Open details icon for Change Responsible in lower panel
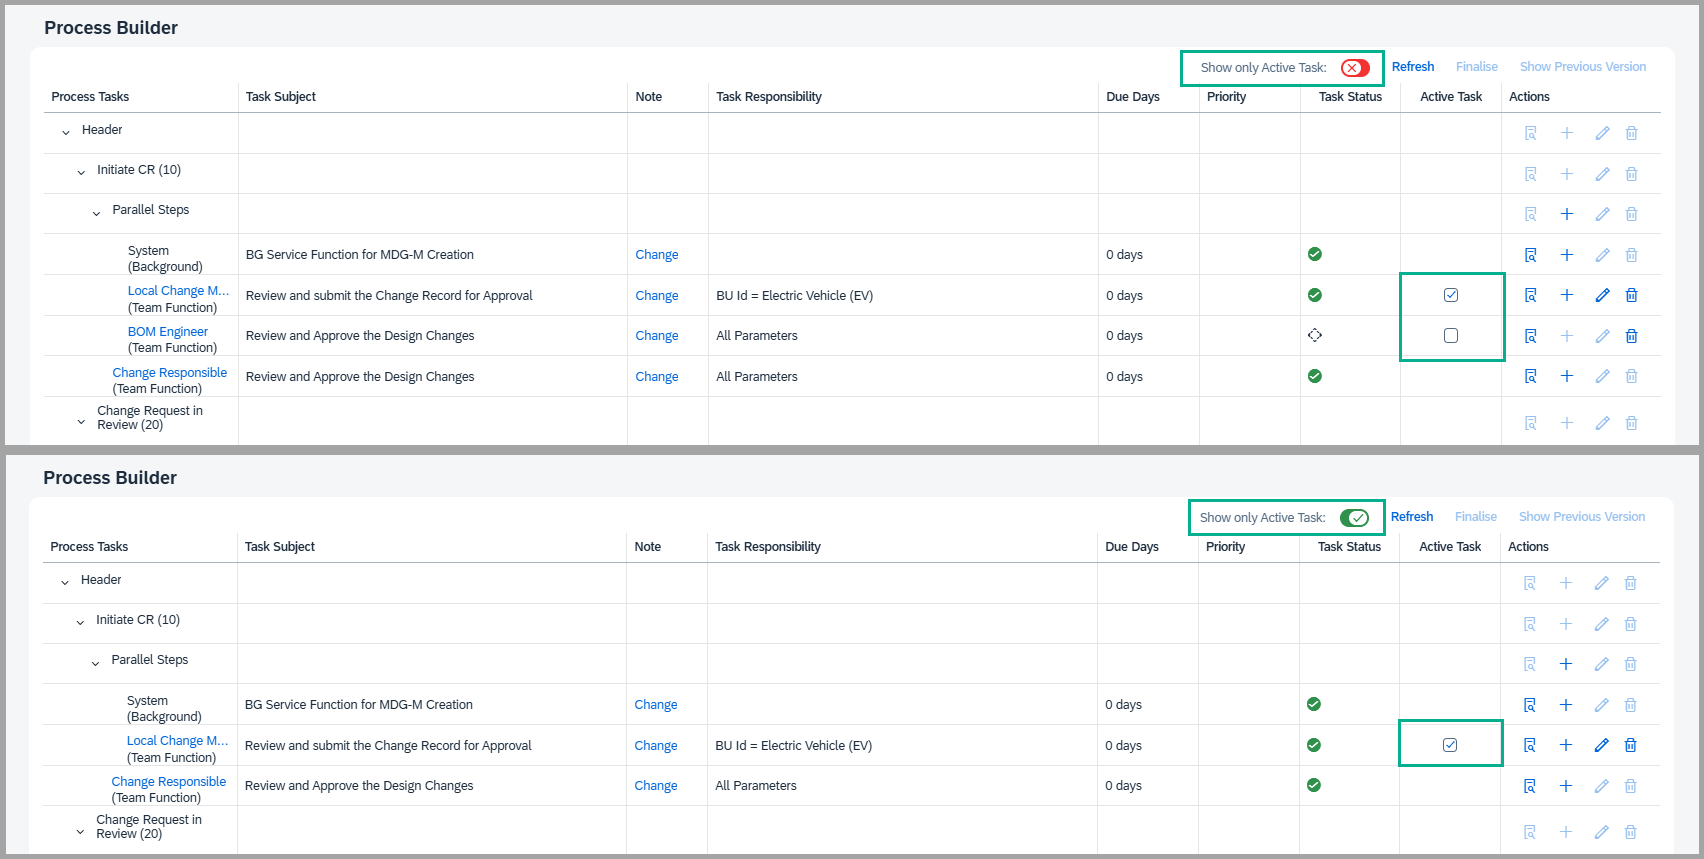Screen dimensions: 1704x859 (1529, 786)
